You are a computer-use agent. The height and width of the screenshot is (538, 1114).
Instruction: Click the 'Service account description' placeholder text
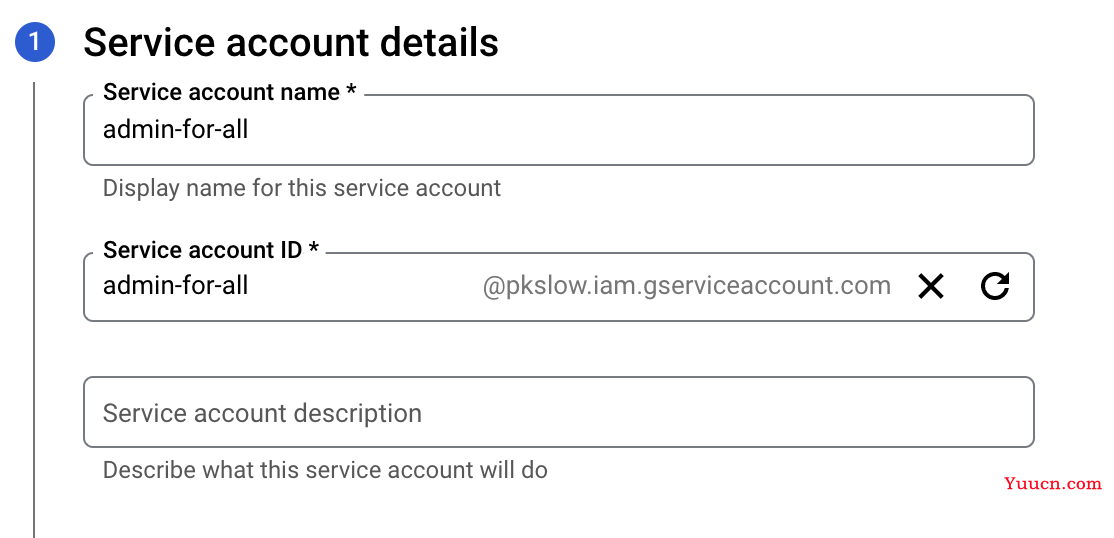[262, 413]
